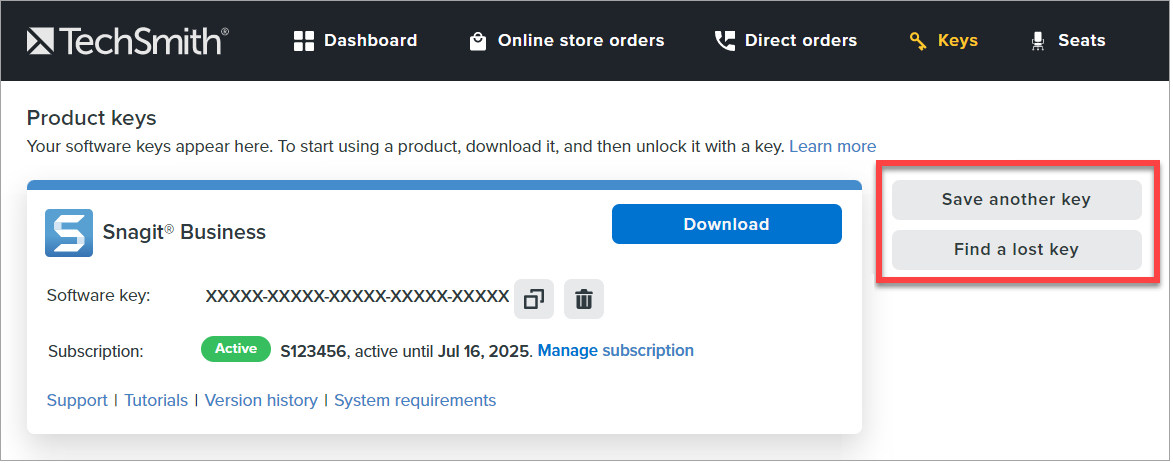Open the Seats tab
The image size is (1173, 463).
click(1081, 41)
